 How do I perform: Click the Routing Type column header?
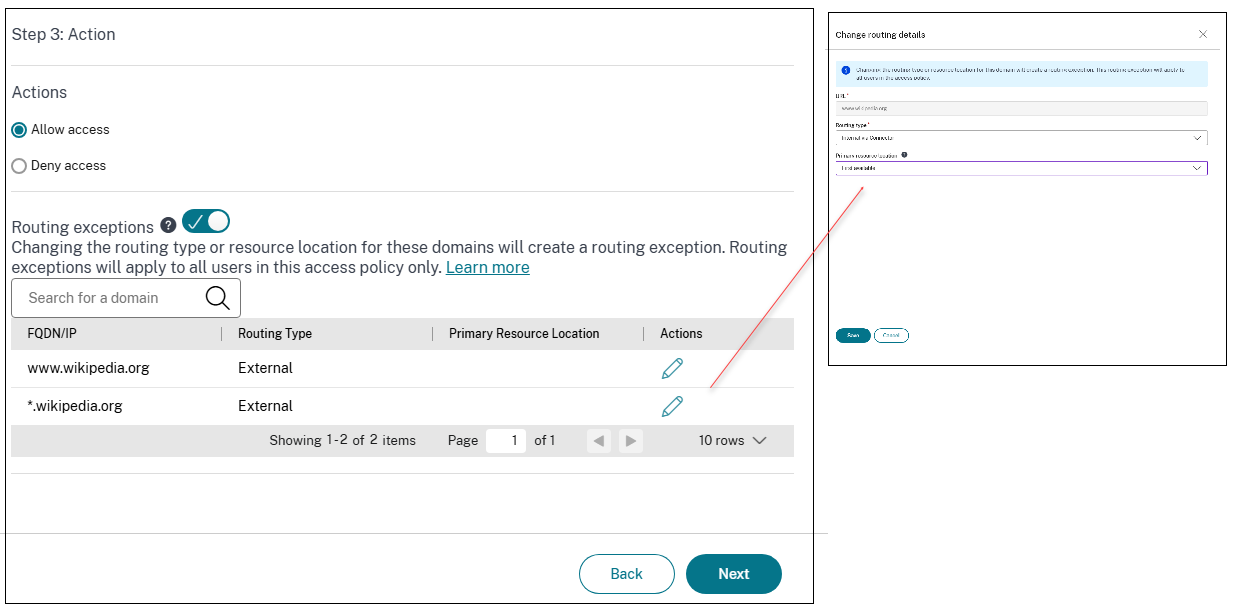coord(275,334)
